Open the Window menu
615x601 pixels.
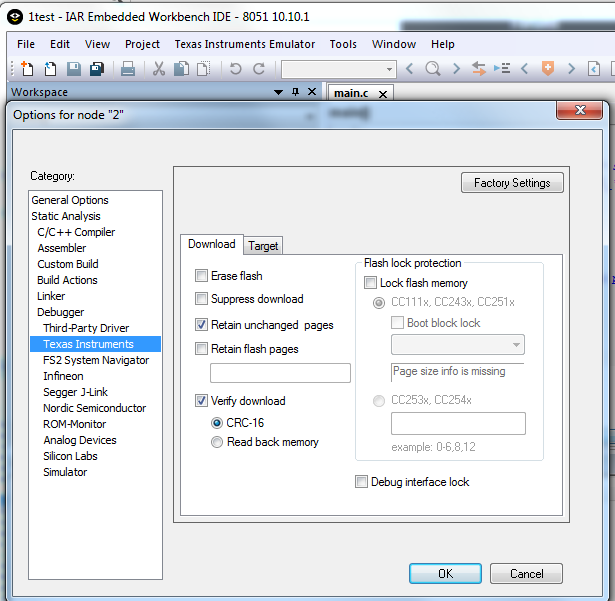[x=394, y=44]
